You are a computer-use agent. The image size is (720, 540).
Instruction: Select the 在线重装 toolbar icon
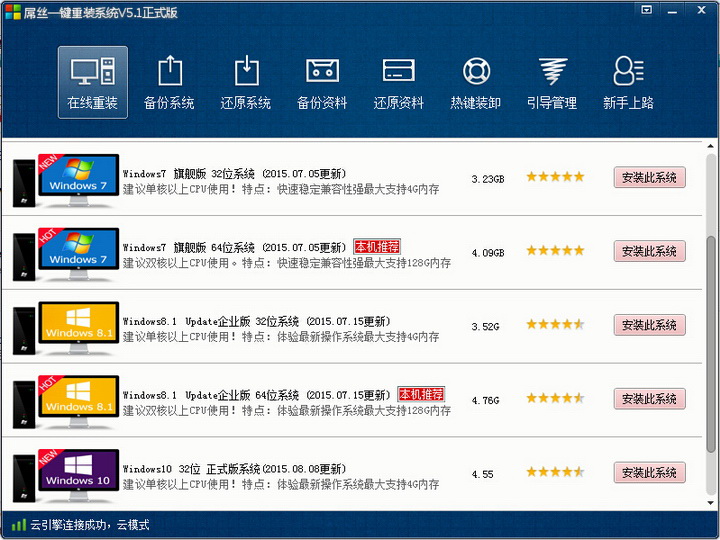coord(93,82)
